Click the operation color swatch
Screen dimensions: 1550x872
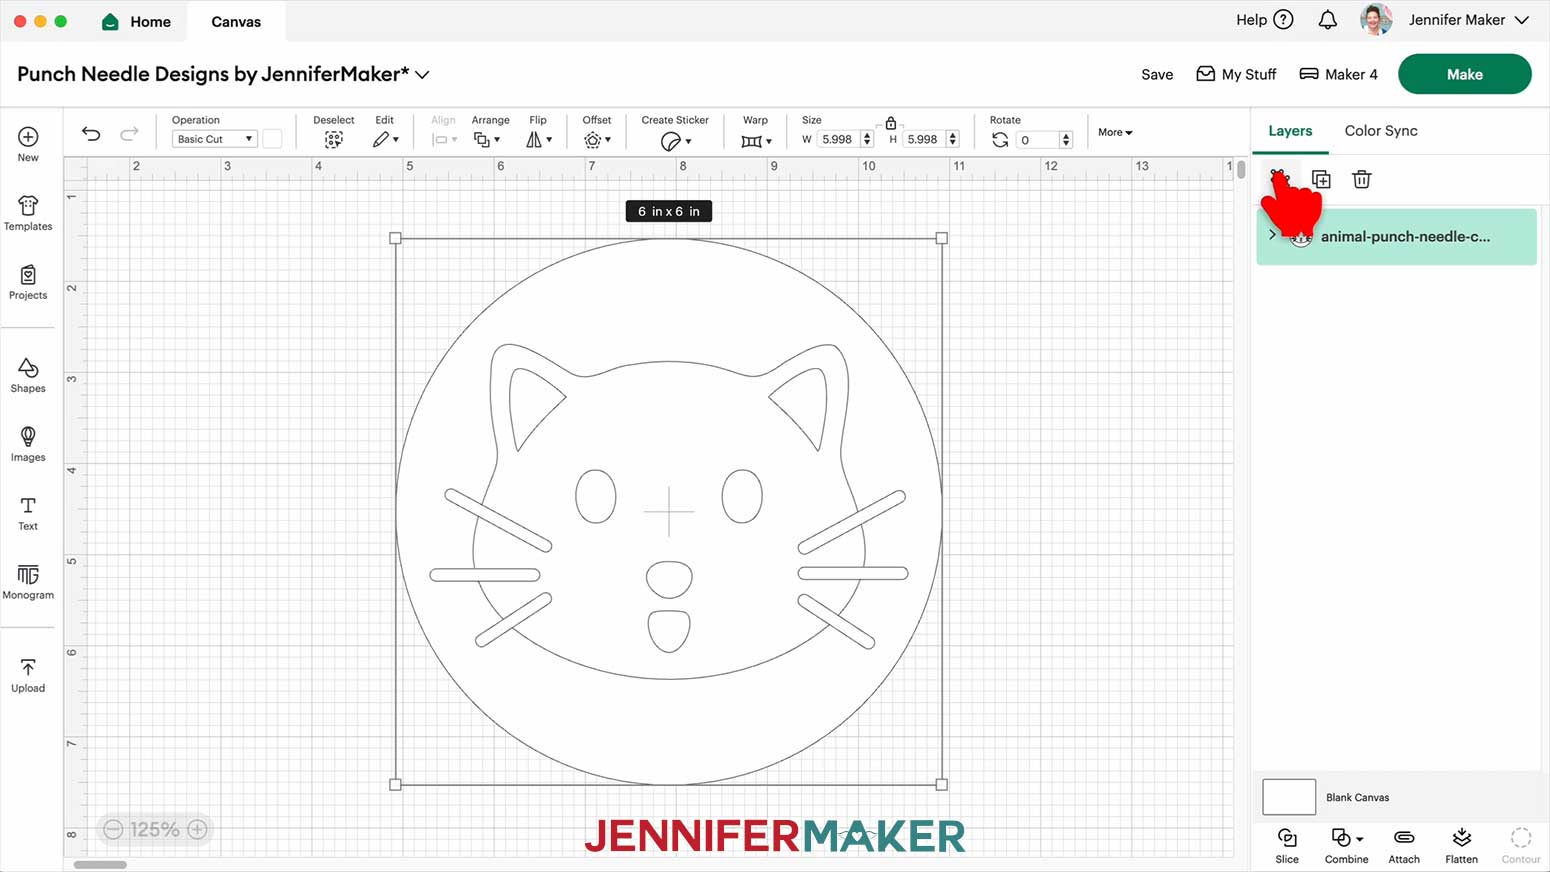click(272, 139)
